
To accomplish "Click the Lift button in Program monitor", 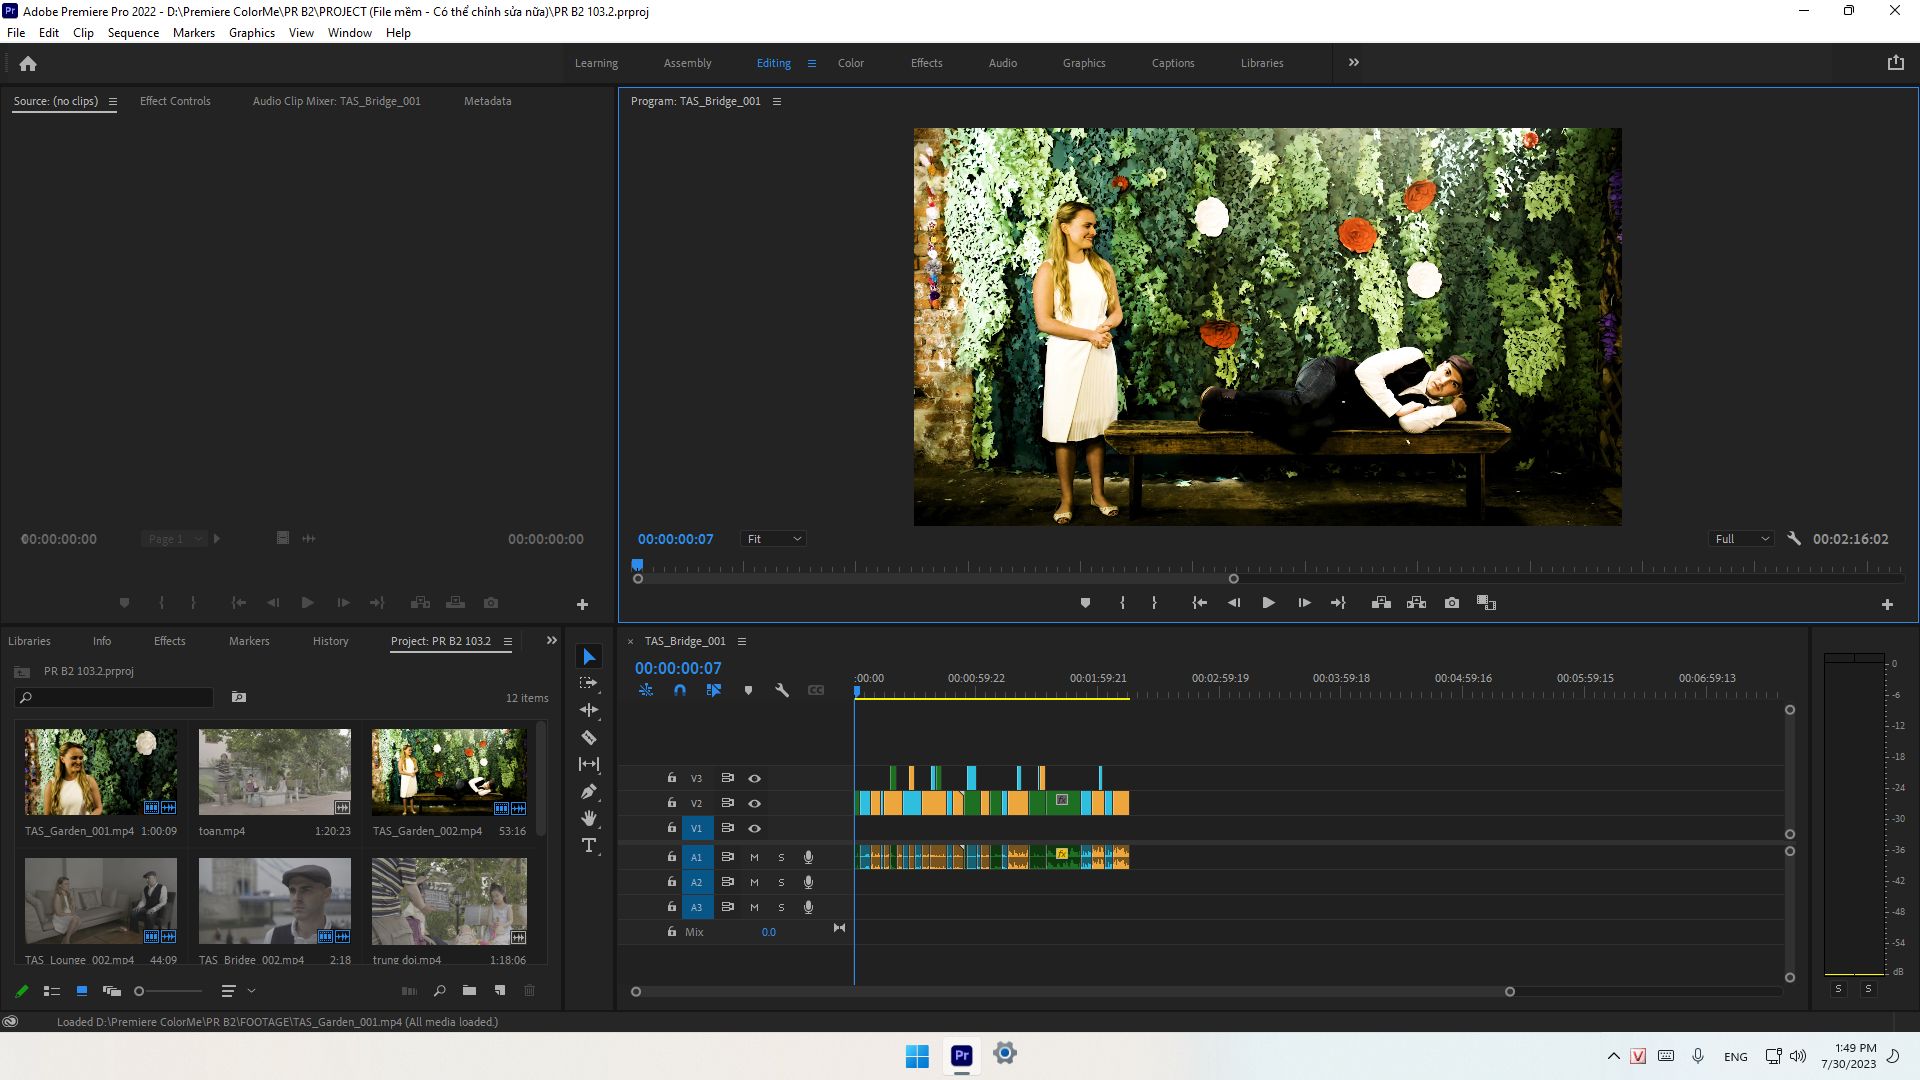I will pos(1381,603).
